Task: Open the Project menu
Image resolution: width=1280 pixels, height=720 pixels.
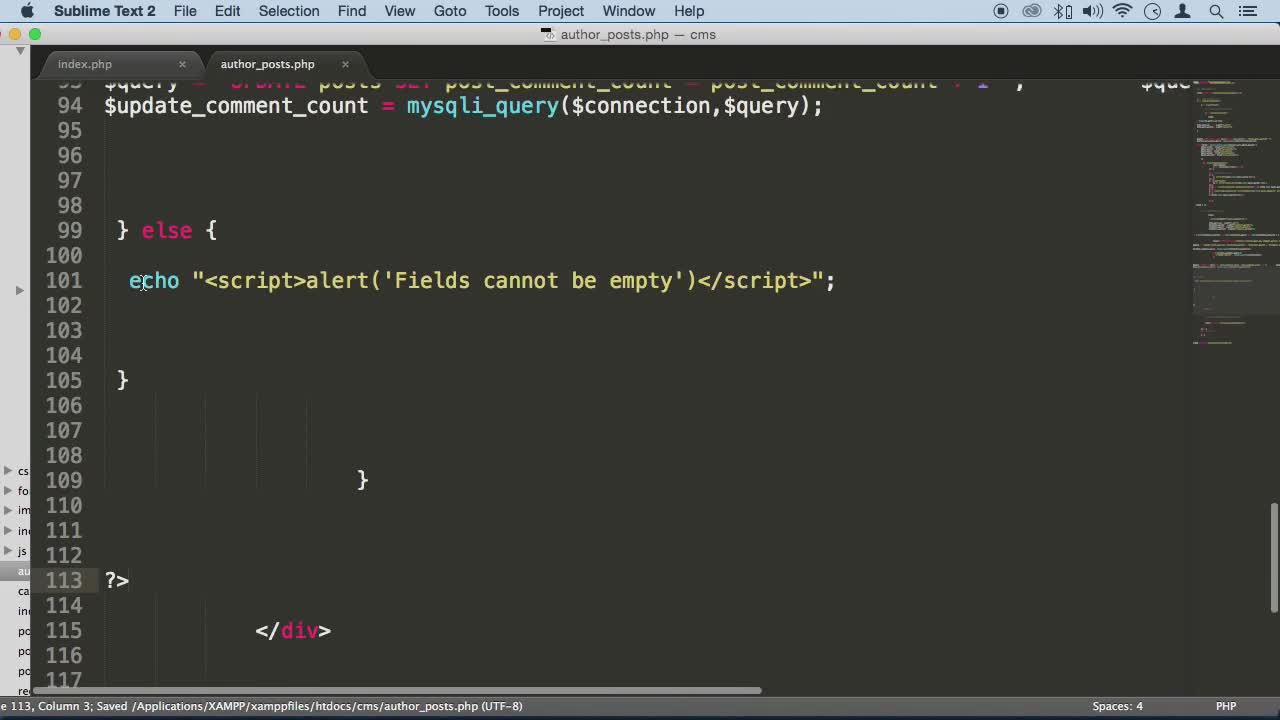Action: point(561,11)
